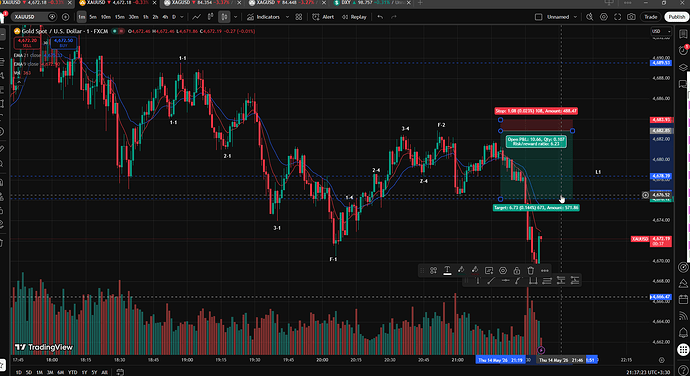Select the trend line favorite tool
Screen dimensions: 690x376
click(x=491, y=280)
